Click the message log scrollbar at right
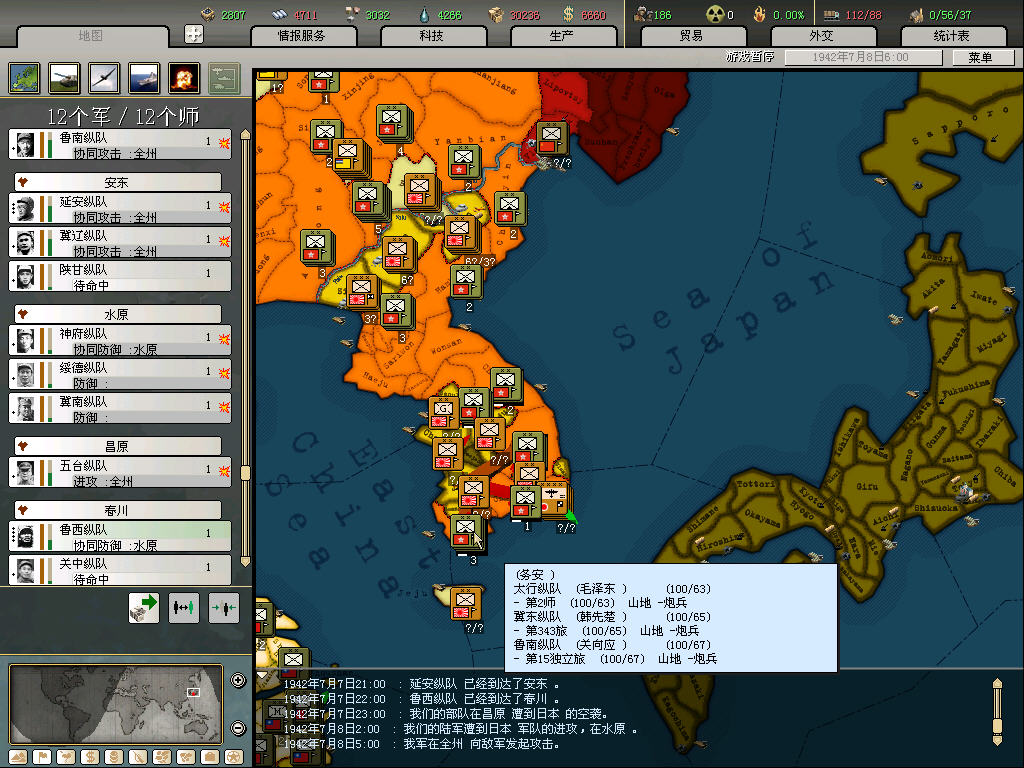This screenshot has height=768, width=1024. coord(997,712)
